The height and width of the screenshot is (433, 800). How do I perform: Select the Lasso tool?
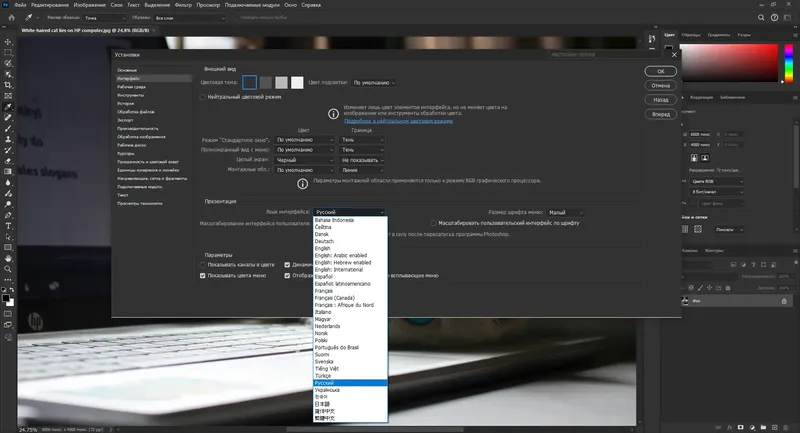[8, 63]
